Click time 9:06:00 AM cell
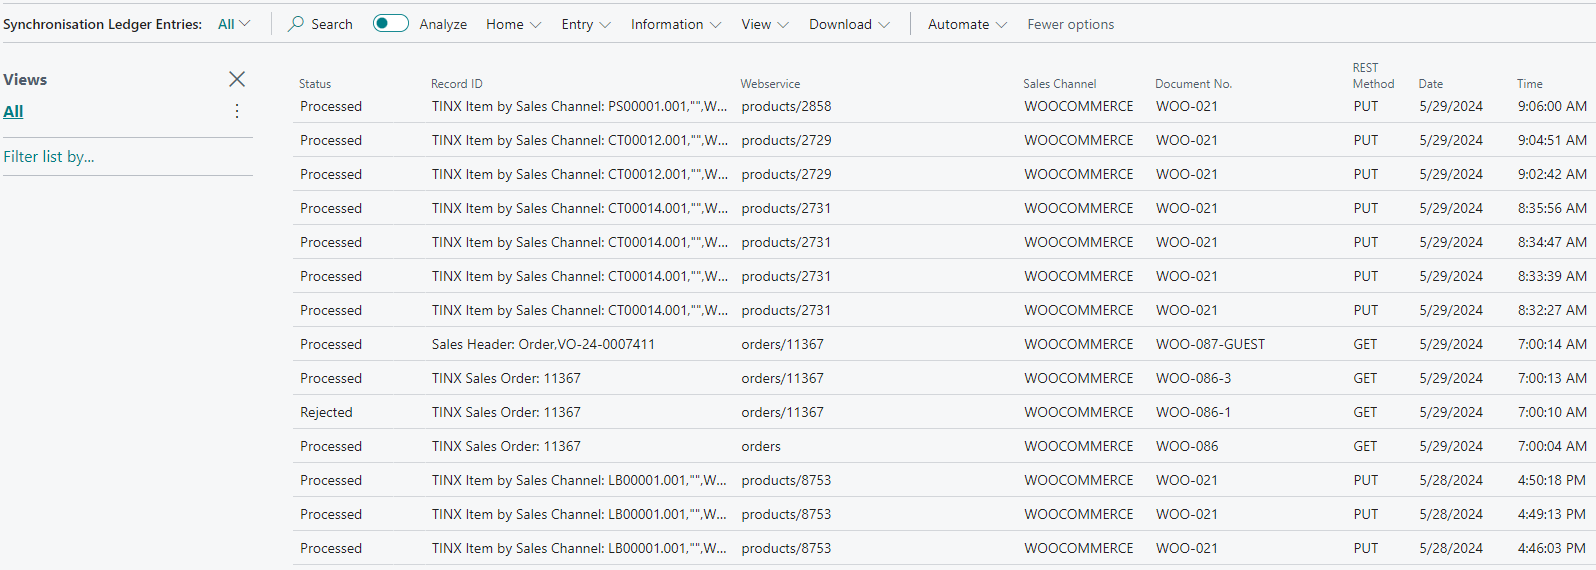The image size is (1596, 570). point(1552,106)
